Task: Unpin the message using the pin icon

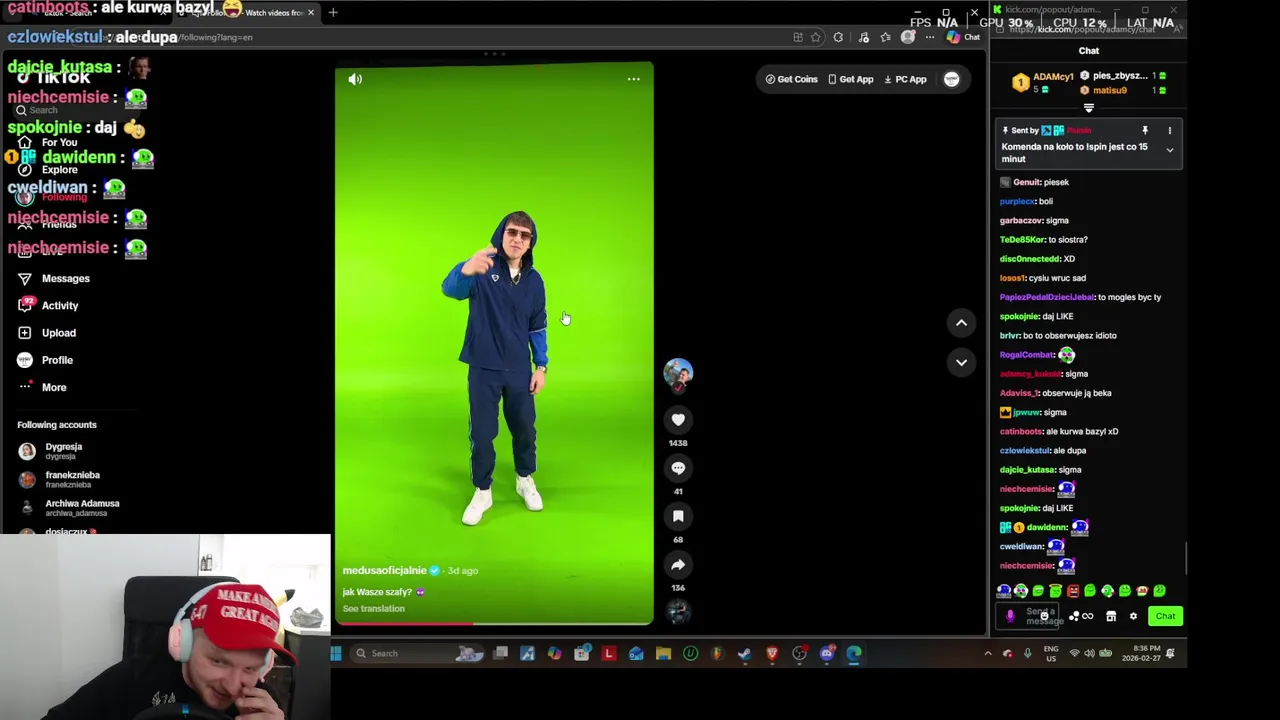Action: click(x=1145, y=130)
